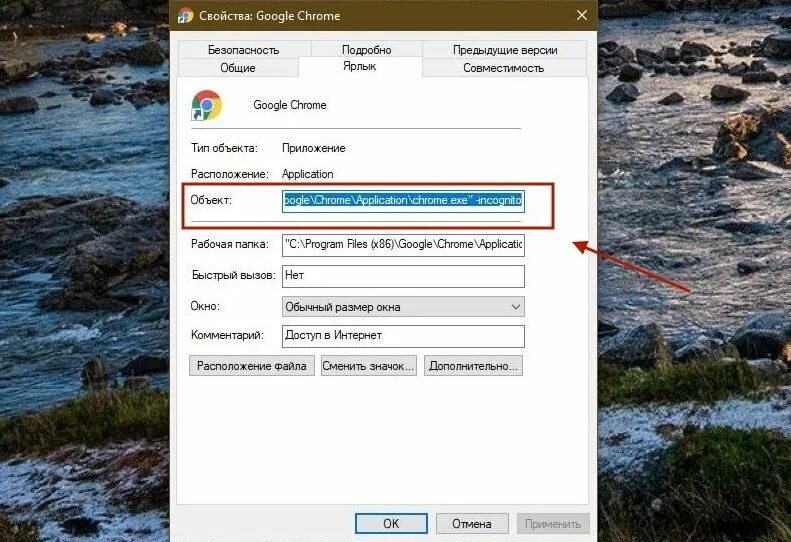Confirm with the OK button
791x542 pixels.
click(391, 524)
